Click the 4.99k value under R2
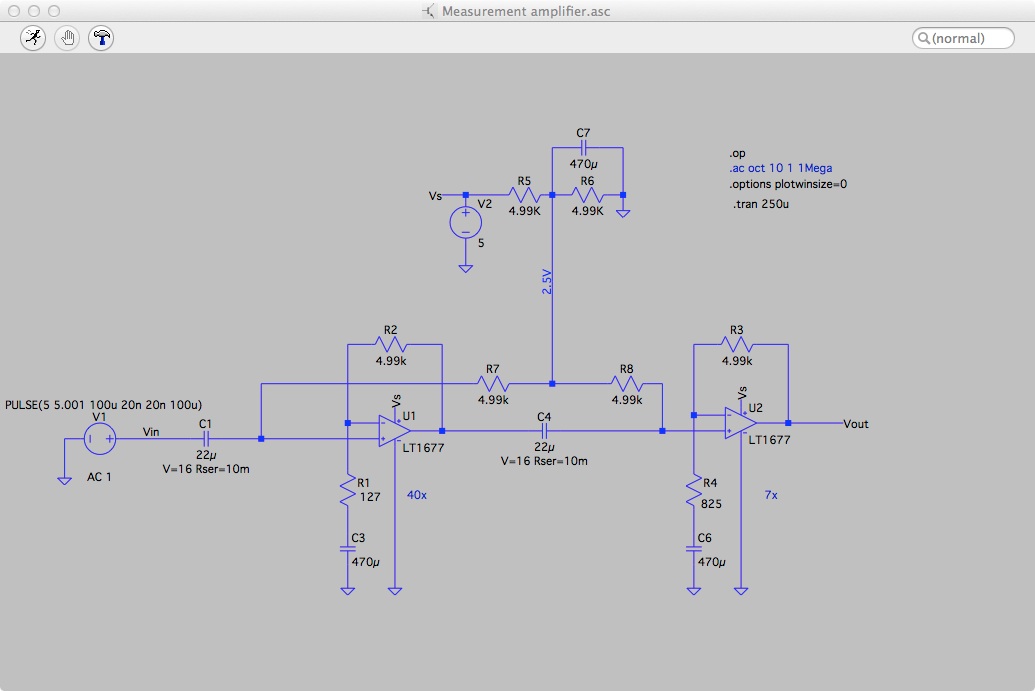This screenshot has height=691, width=1035. pos(391,361)
